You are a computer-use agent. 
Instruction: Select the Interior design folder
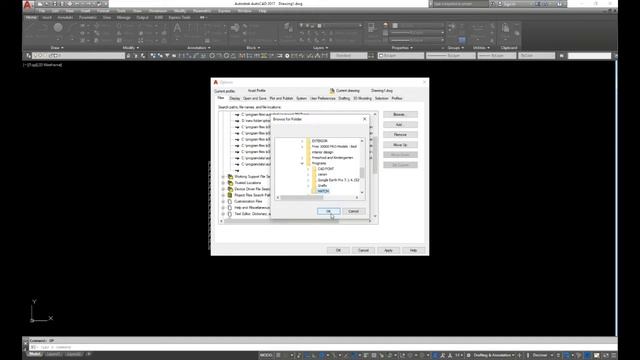pos(322,152)
